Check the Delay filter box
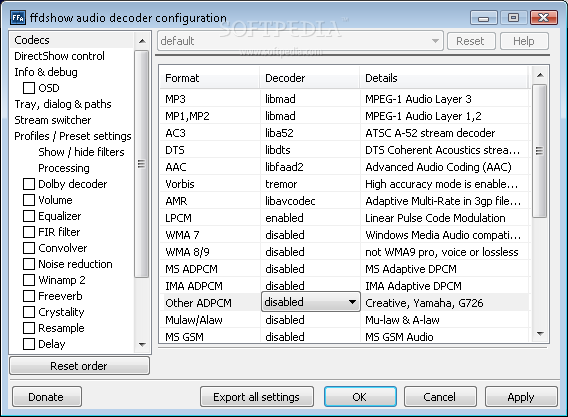 pos(29,344)
